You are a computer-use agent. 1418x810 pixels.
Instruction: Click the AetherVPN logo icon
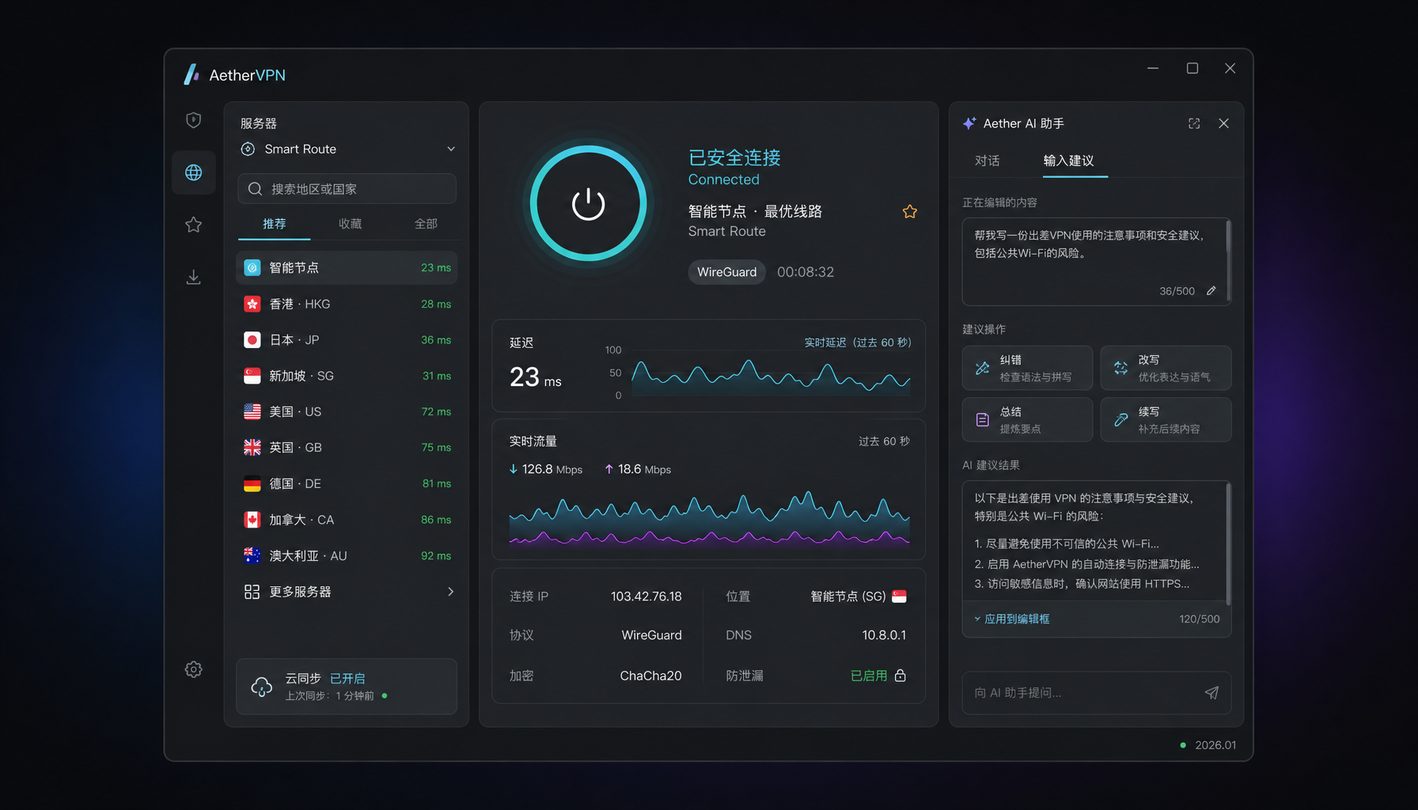[192, 75]
